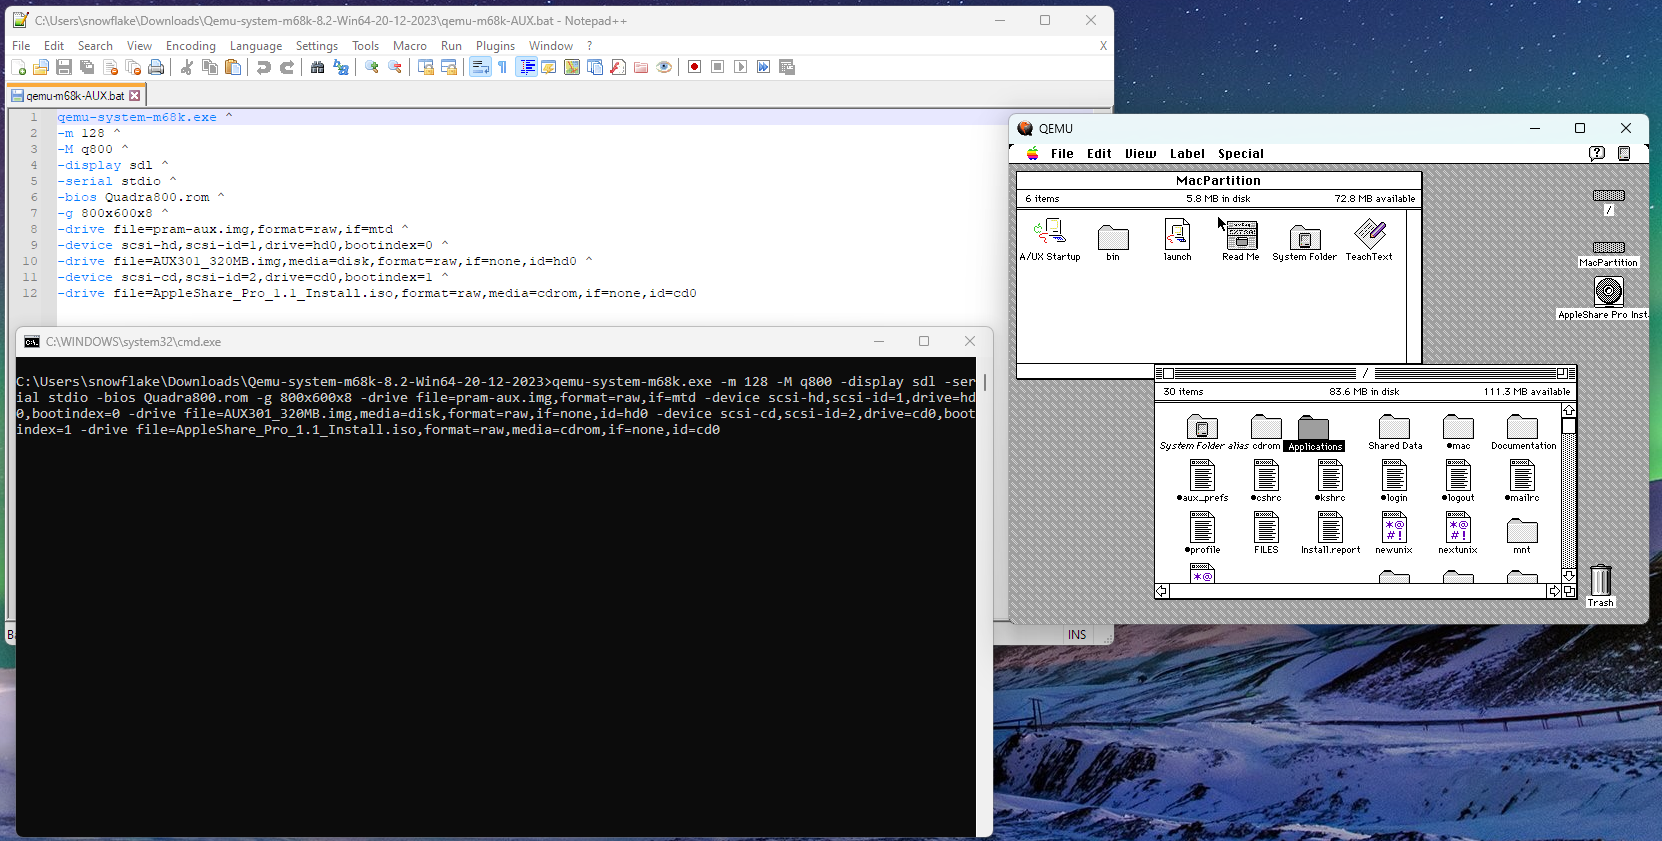Open the Plugins menu in Notepad++

coord(495,46)
